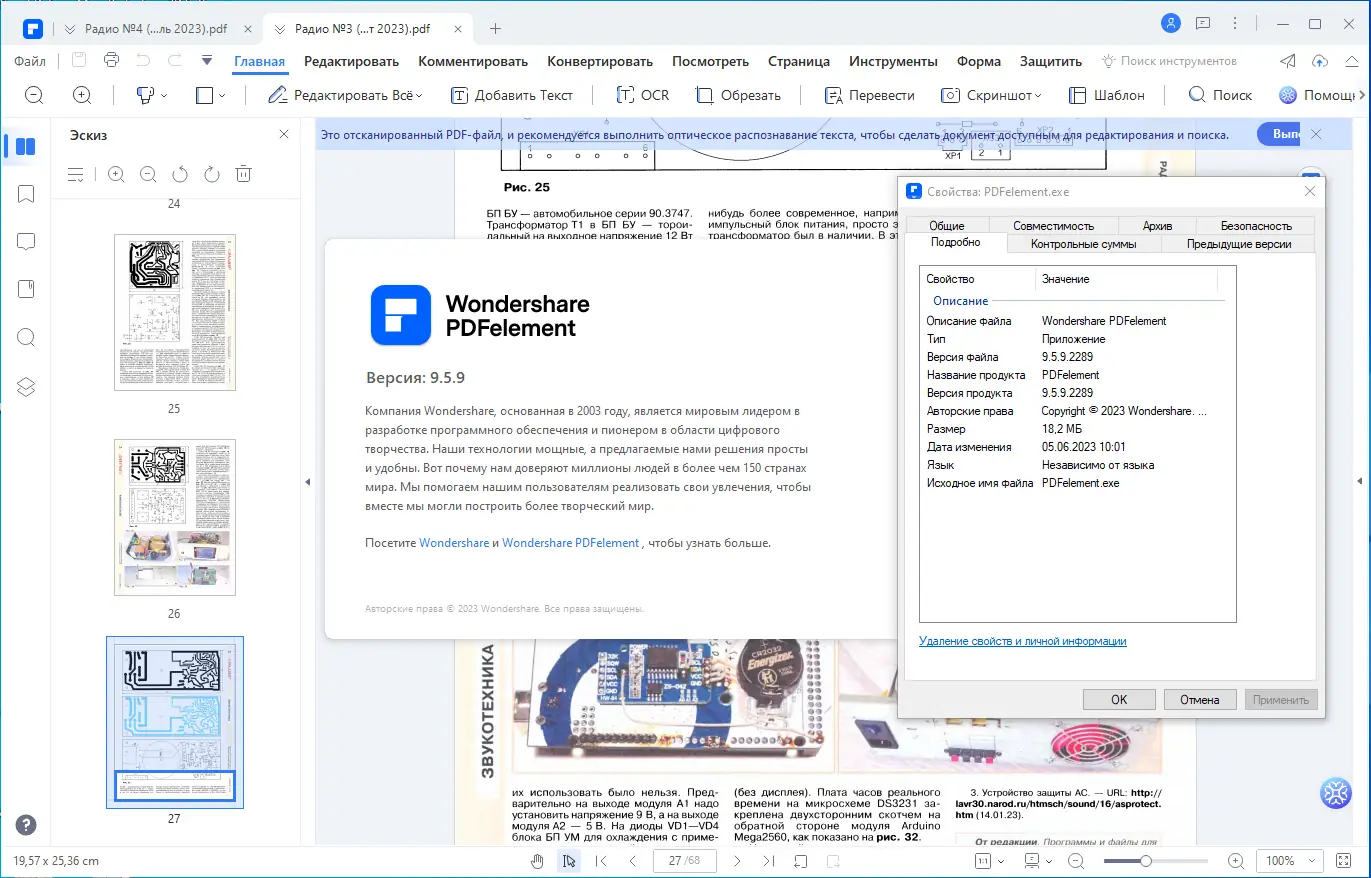Switch to the Безопасность tab in properties dialog
This screenshot has width=1371, height=878.
point(1256,226)
